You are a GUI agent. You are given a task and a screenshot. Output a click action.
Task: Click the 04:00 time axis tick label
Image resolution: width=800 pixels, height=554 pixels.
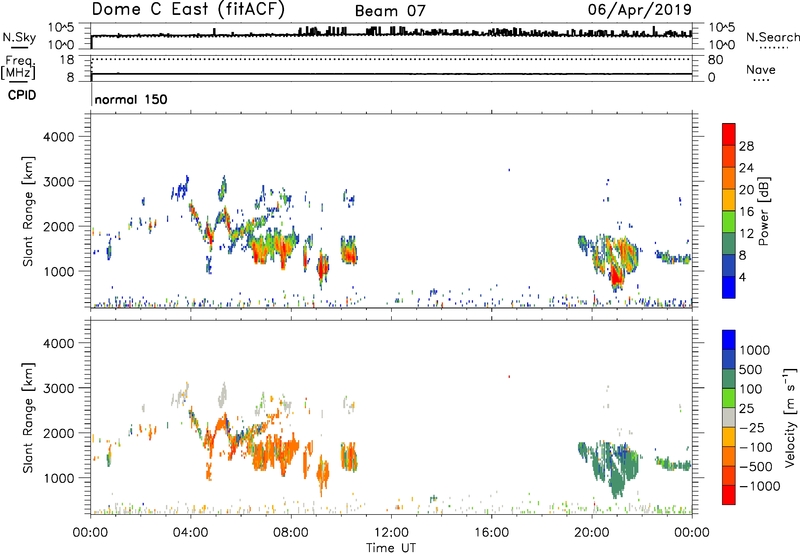click(190, 533)
